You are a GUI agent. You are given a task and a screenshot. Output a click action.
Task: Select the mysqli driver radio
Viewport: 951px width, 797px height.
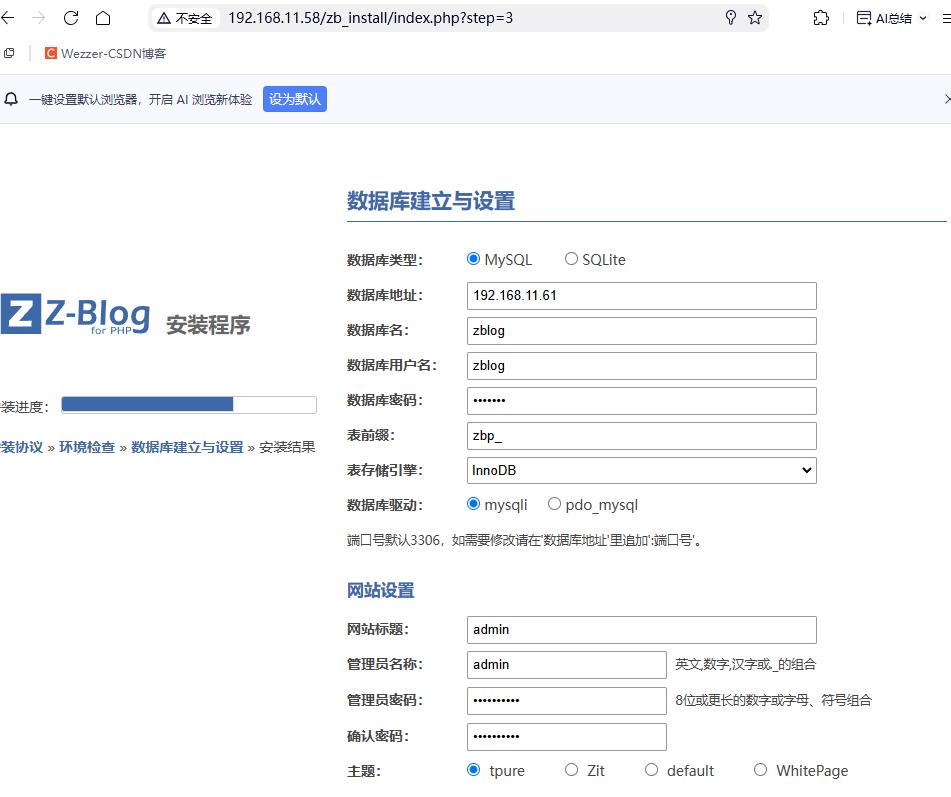pyautogui.click(x=473, y=504)
